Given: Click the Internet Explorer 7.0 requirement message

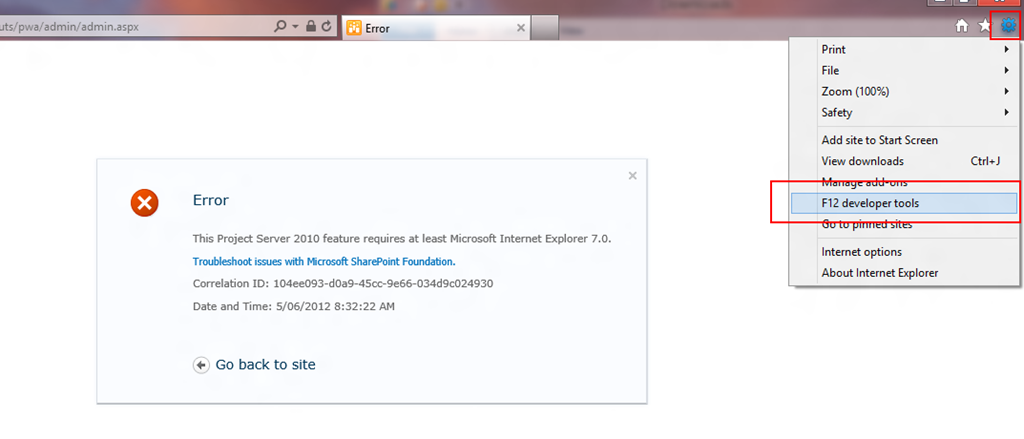Looking at the screenshot, I should [402, 238].
